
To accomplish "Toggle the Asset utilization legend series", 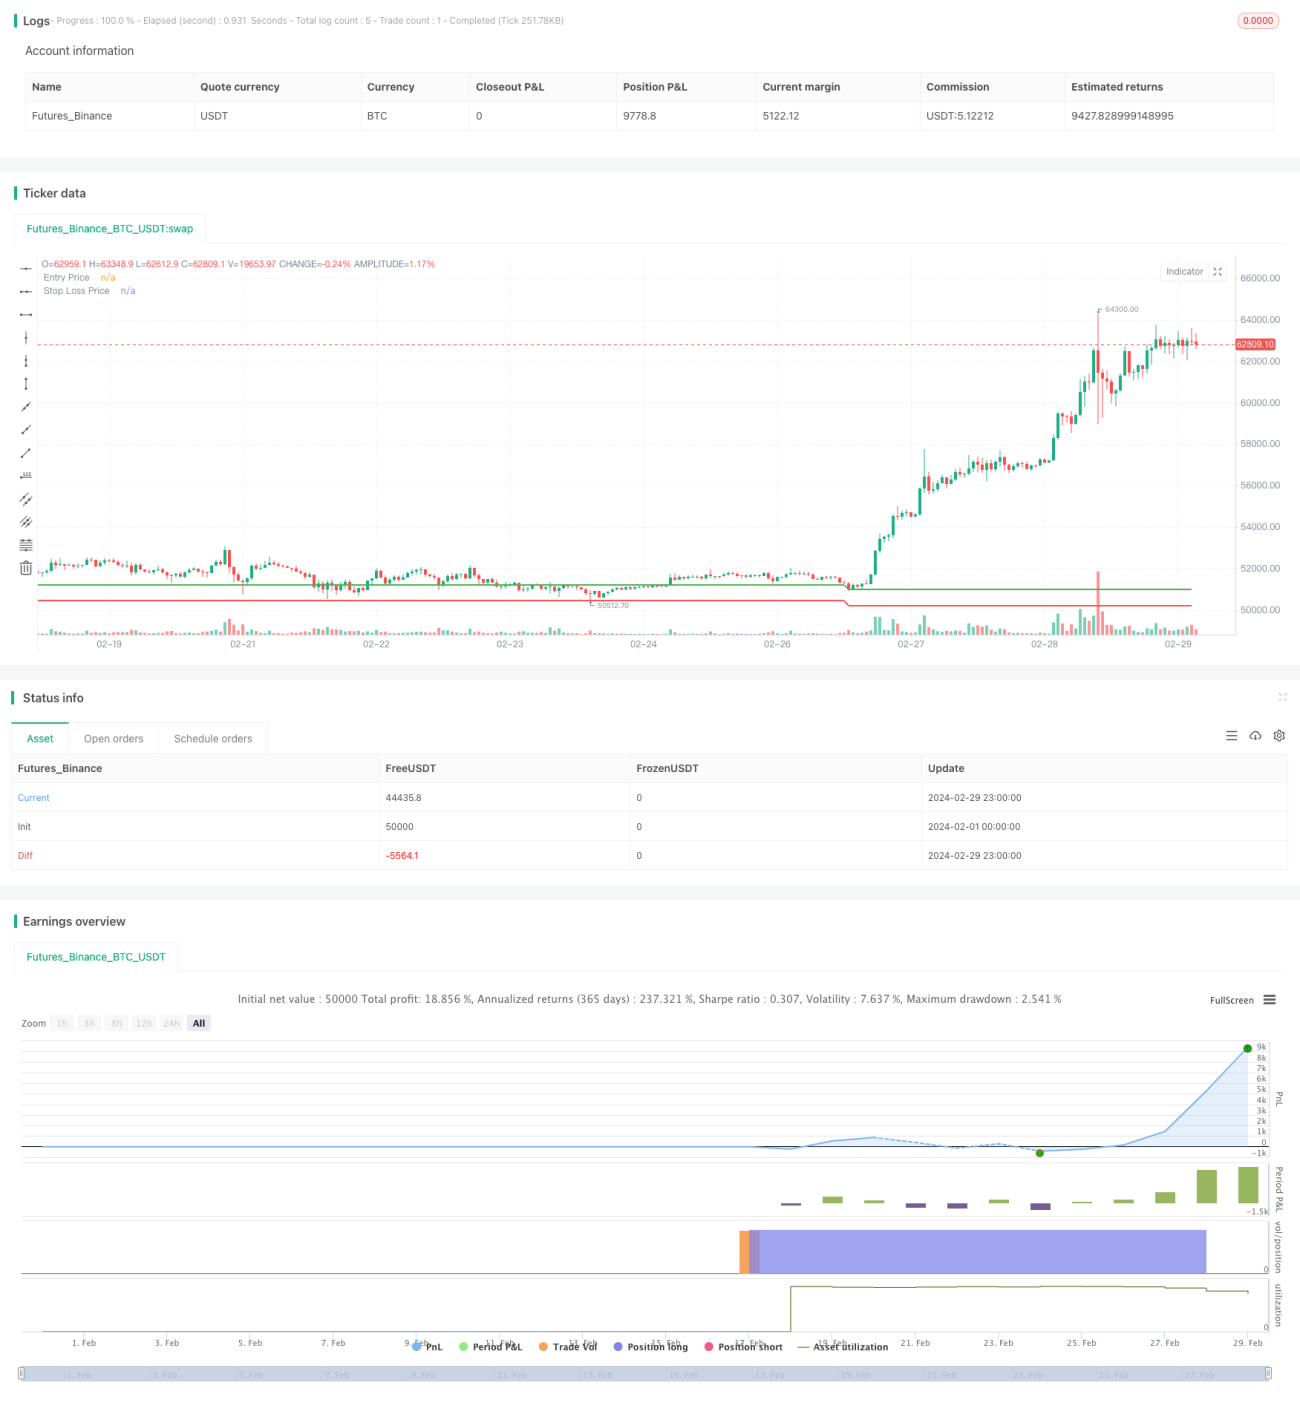I will point(843,1347).
